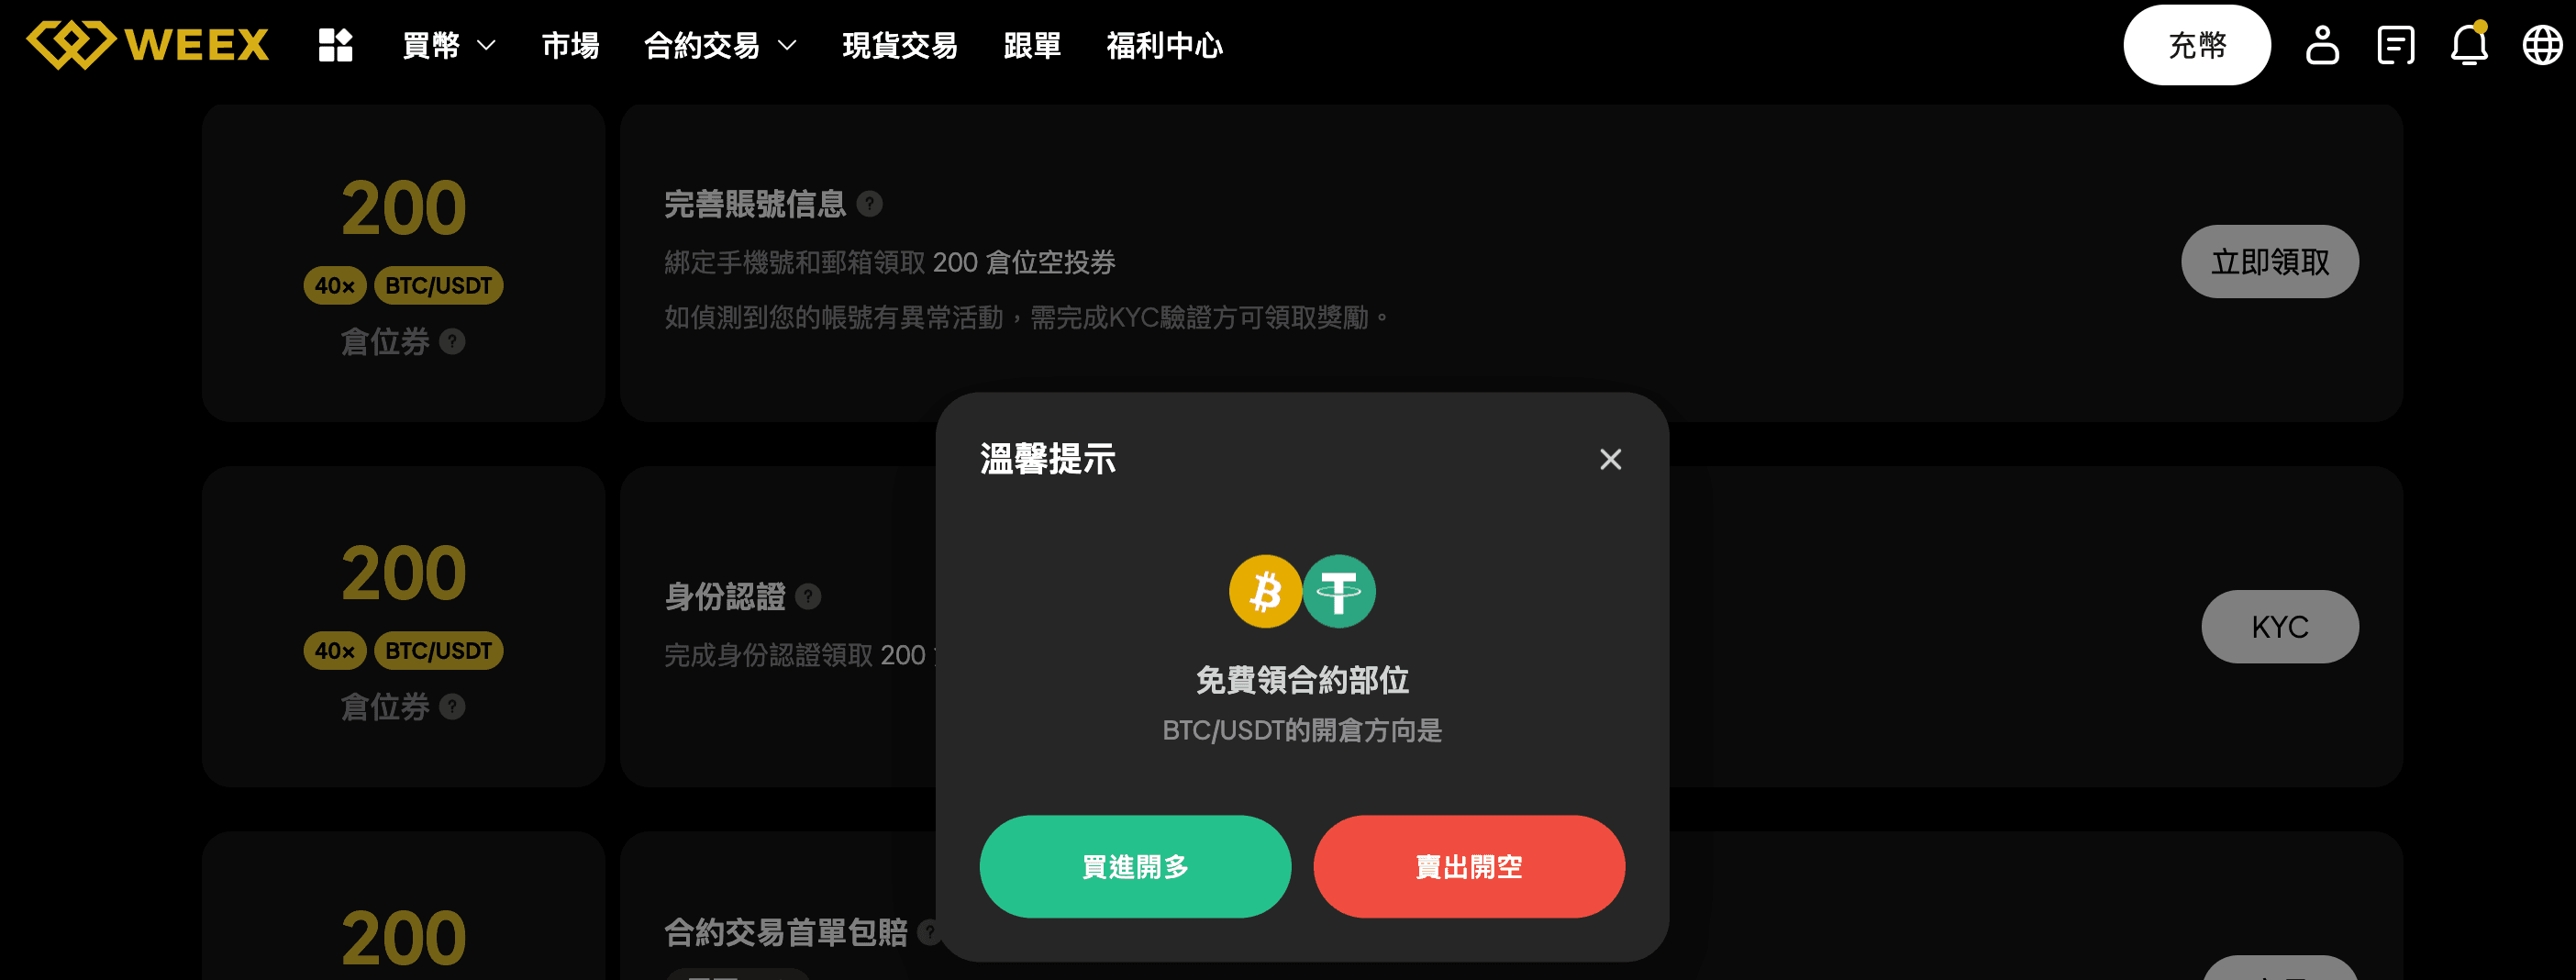The height and width of the screenshot is (980, 2576).
Task: Choose 賣出開空 red button
Action: [1469, 866]
